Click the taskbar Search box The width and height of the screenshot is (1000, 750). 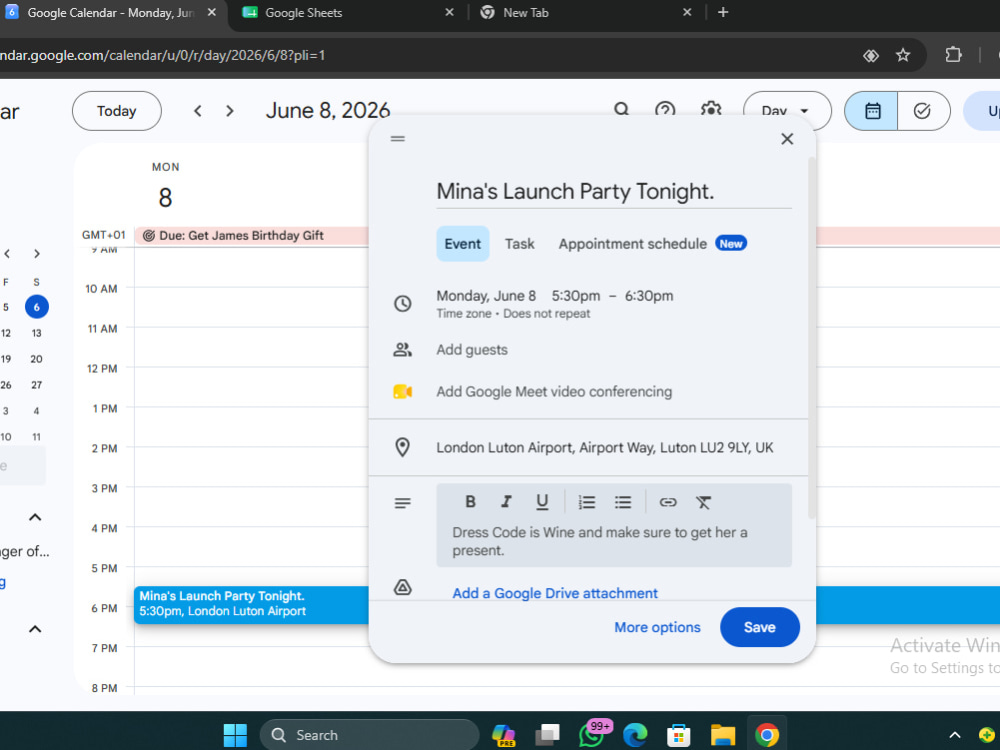coord(369,735)
